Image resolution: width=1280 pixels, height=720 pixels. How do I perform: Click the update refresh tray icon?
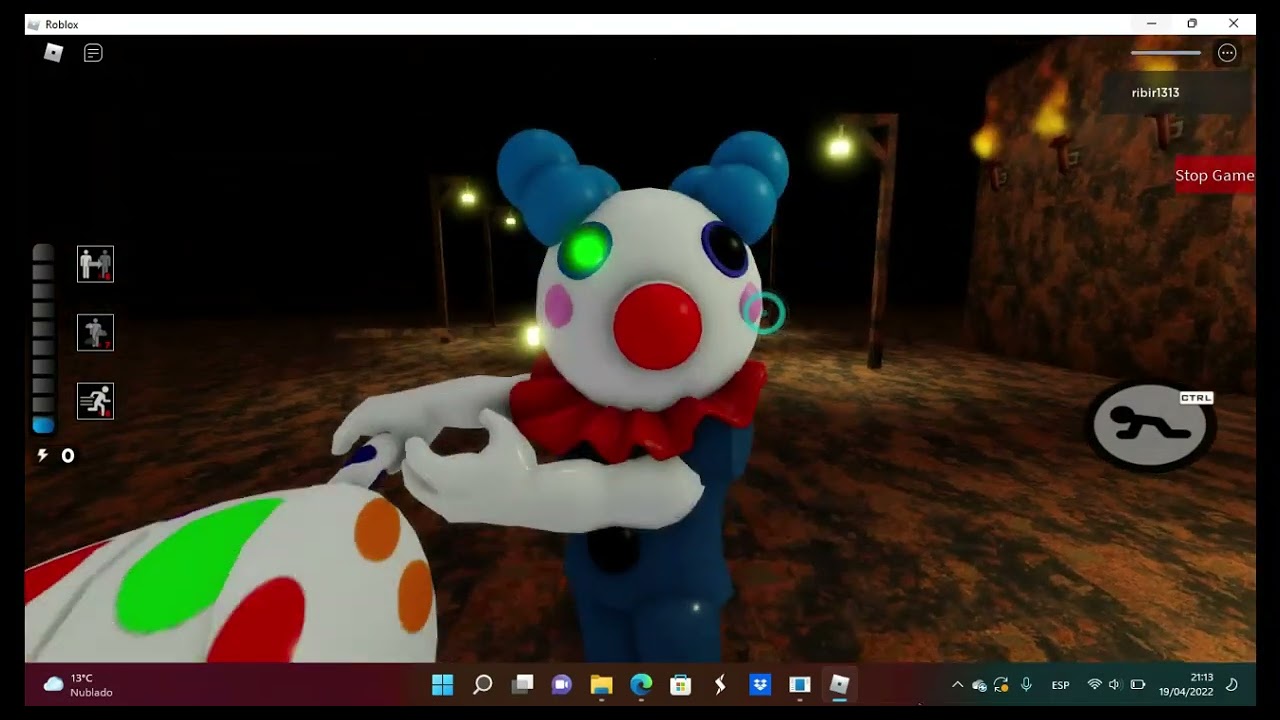(x=1001, y=685)
